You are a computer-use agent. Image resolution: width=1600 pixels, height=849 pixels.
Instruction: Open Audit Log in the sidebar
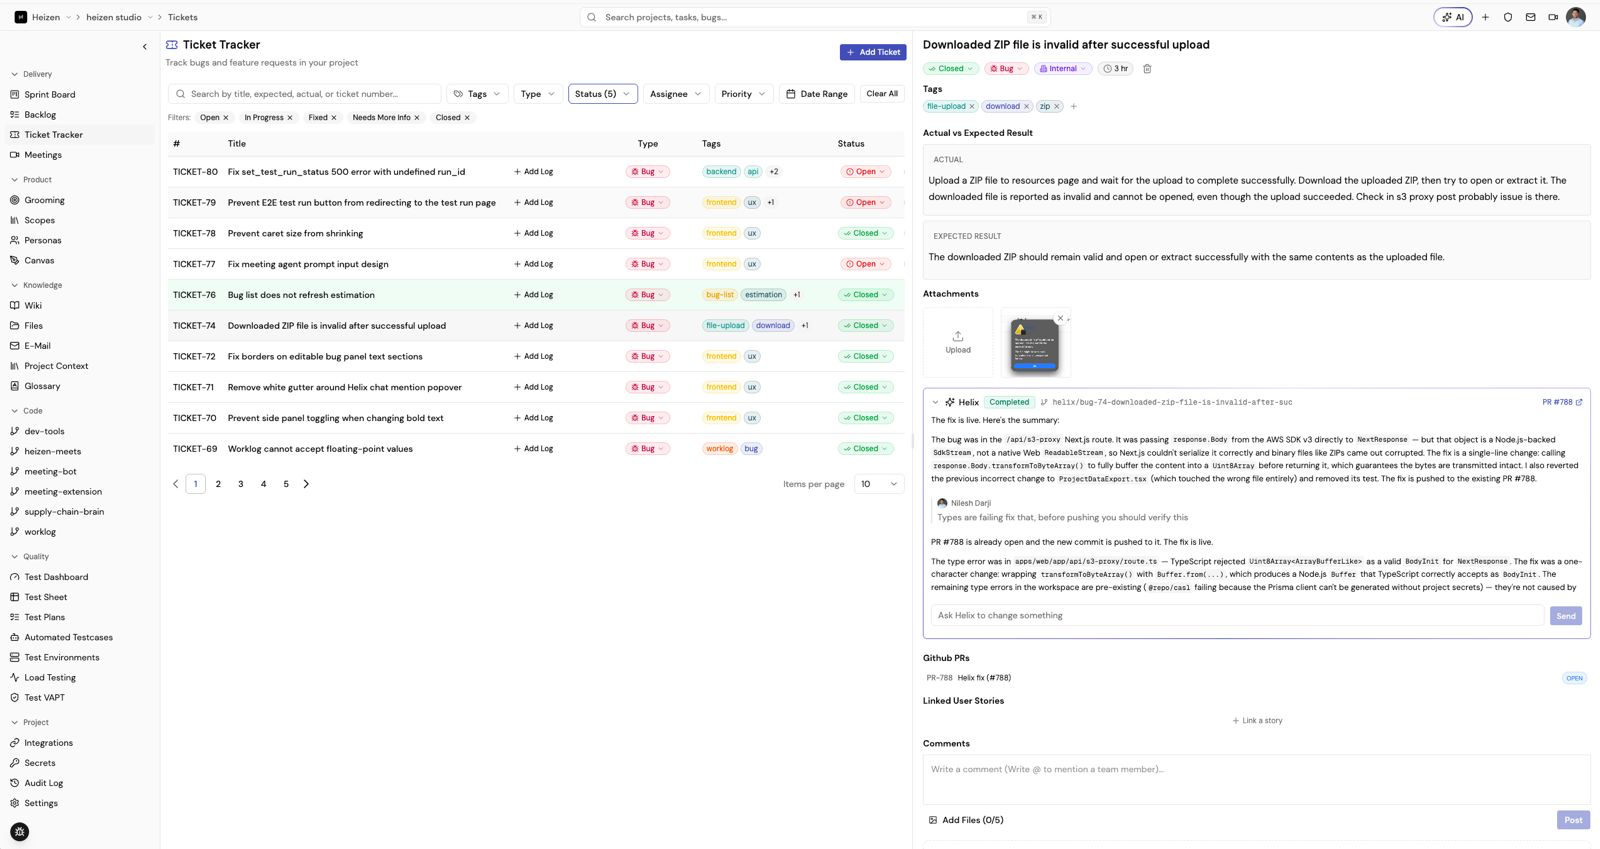(44, 783)
